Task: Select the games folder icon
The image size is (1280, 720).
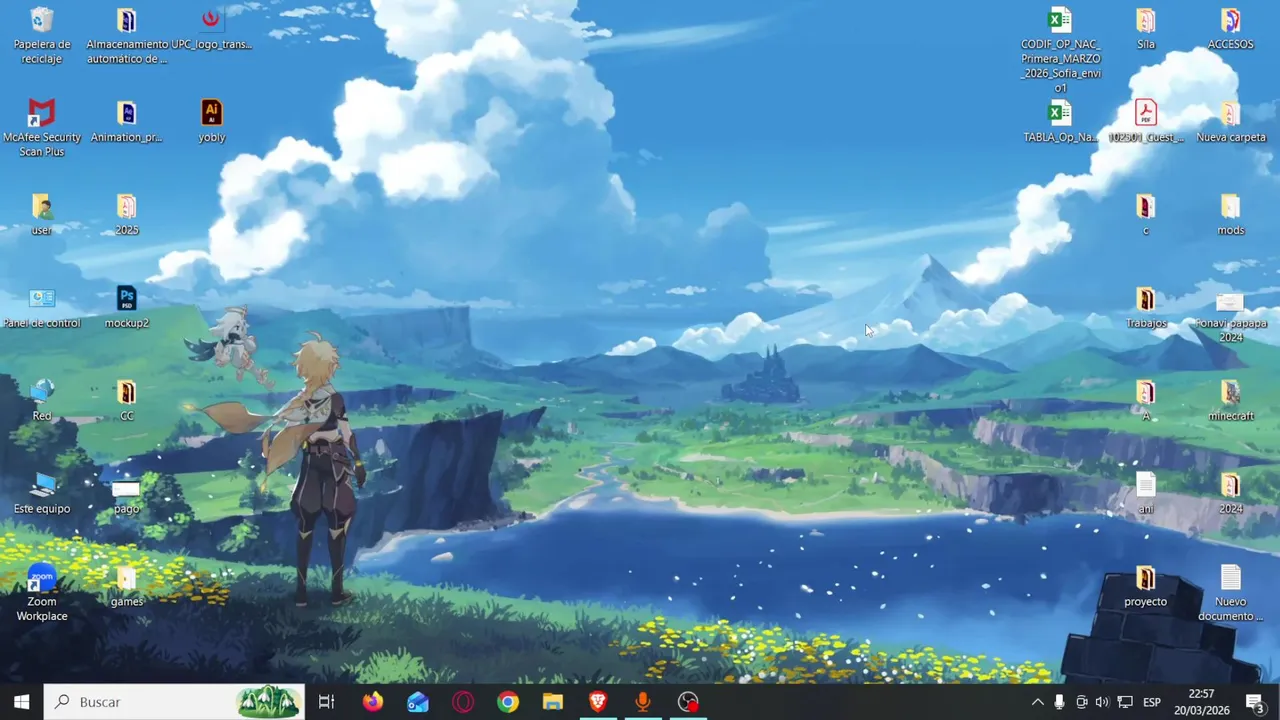Action: (x=127, y=586)
